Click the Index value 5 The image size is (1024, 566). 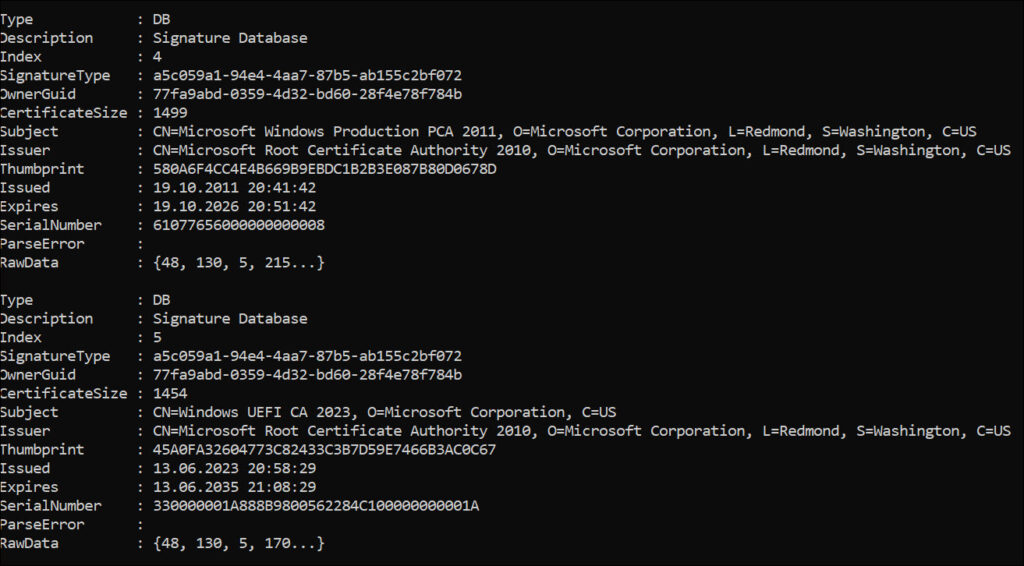pyautogui.click(x=157, y=337)
